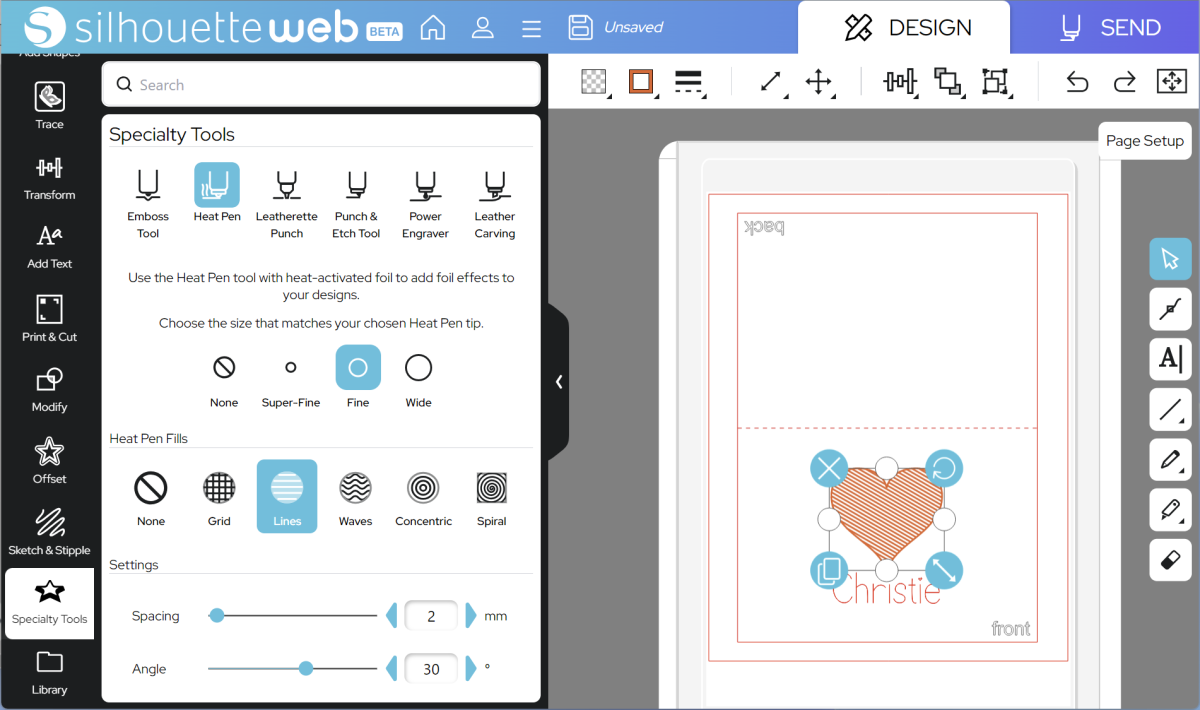This screenshot has width=1200, height=710.
Task: Activate the Edit Points tool
Action: click(1170, 309)
